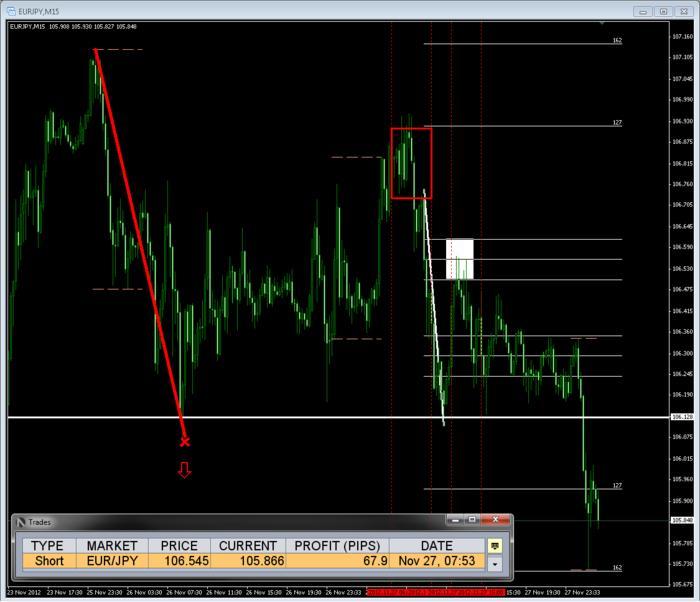Click the '127' Fibonacci label near 105.960

point(617,485)
